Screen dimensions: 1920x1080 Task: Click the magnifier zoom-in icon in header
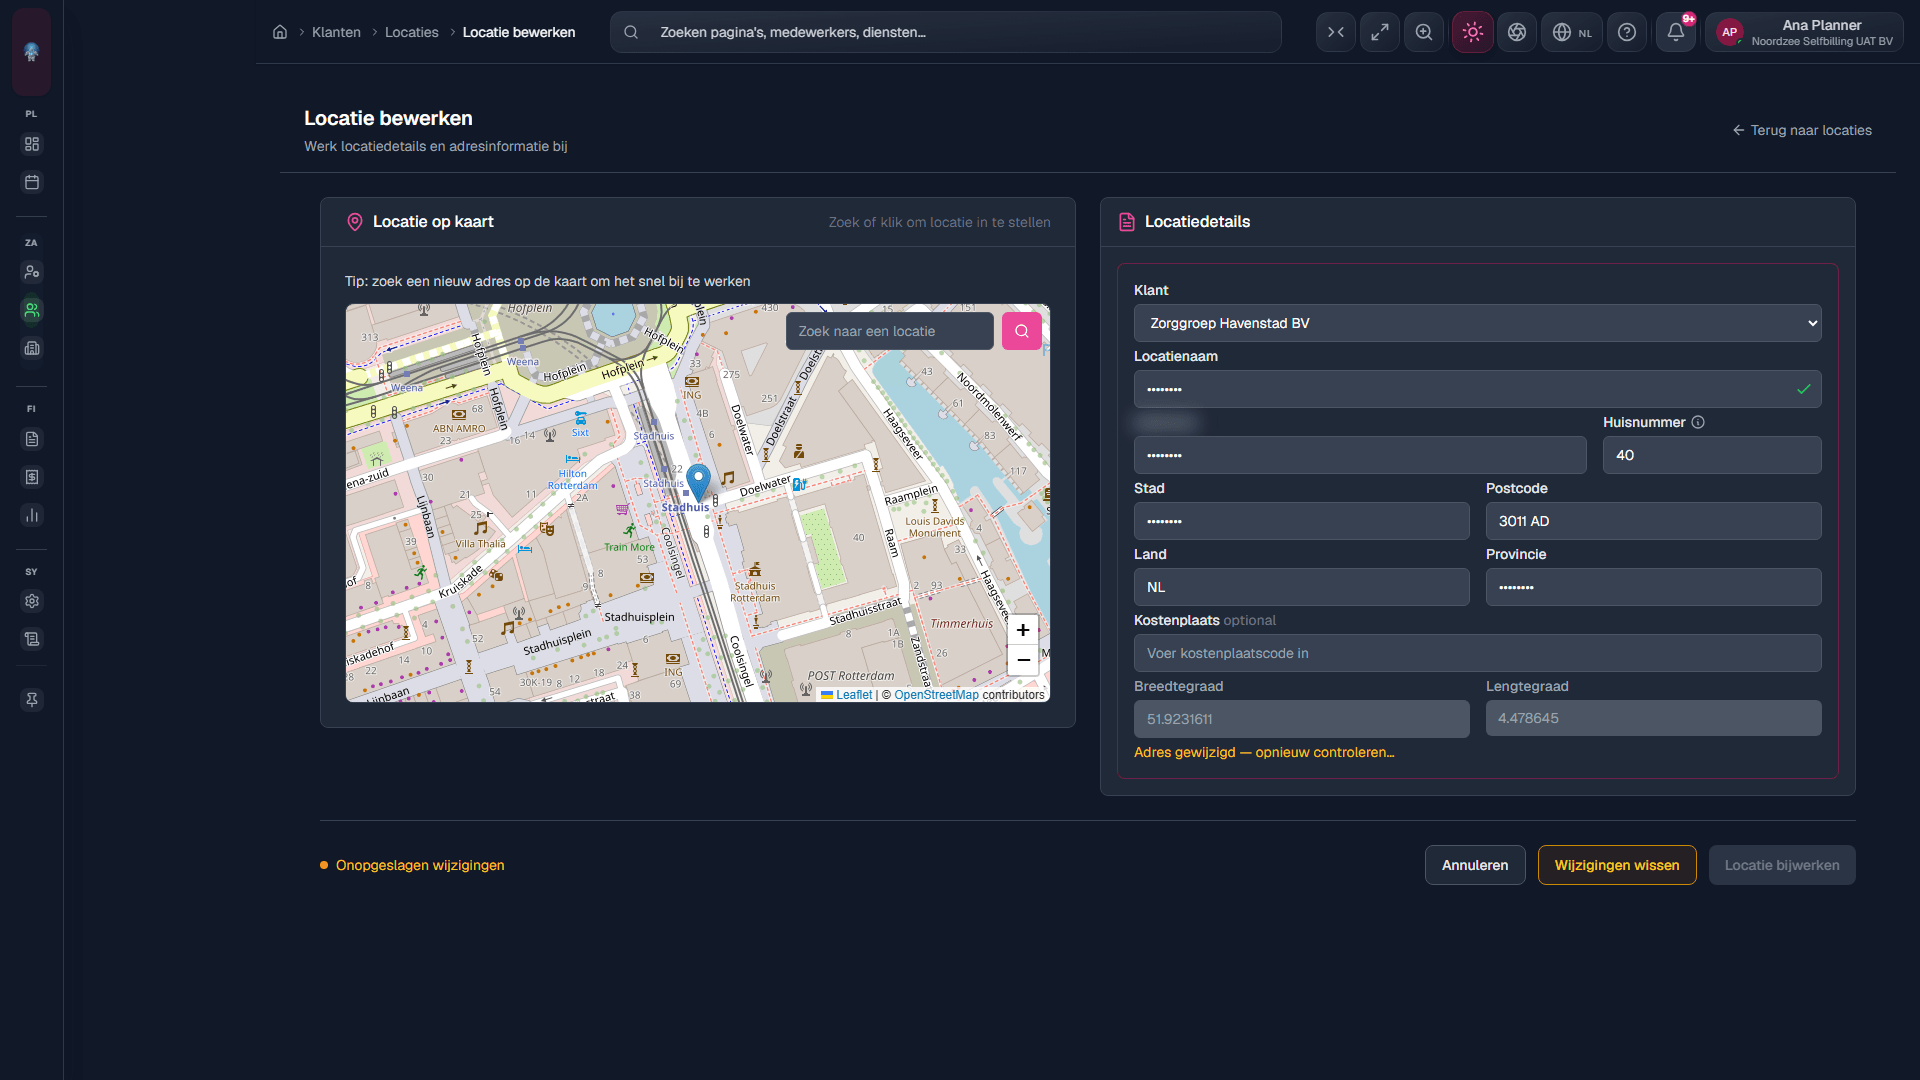click(x=1424, y=32)
